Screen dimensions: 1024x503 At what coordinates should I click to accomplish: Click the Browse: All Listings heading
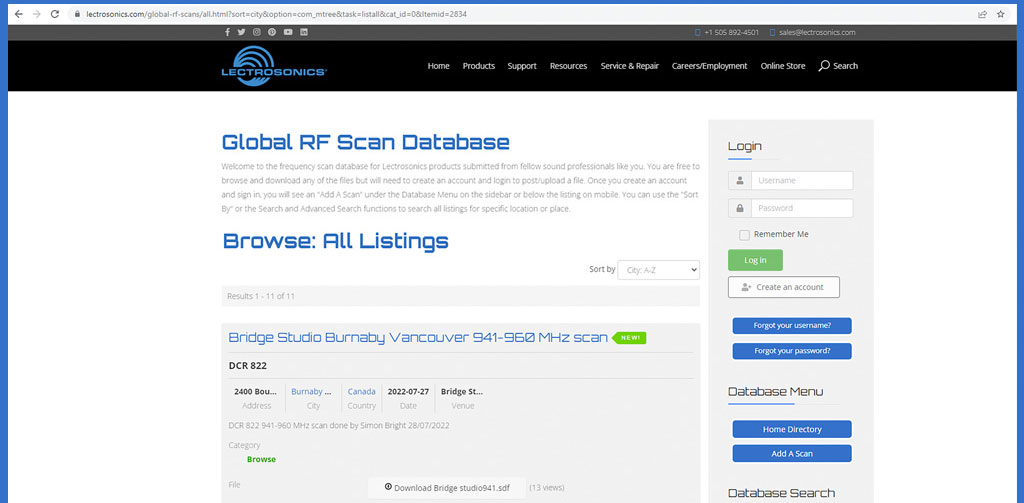coord(336,241)
